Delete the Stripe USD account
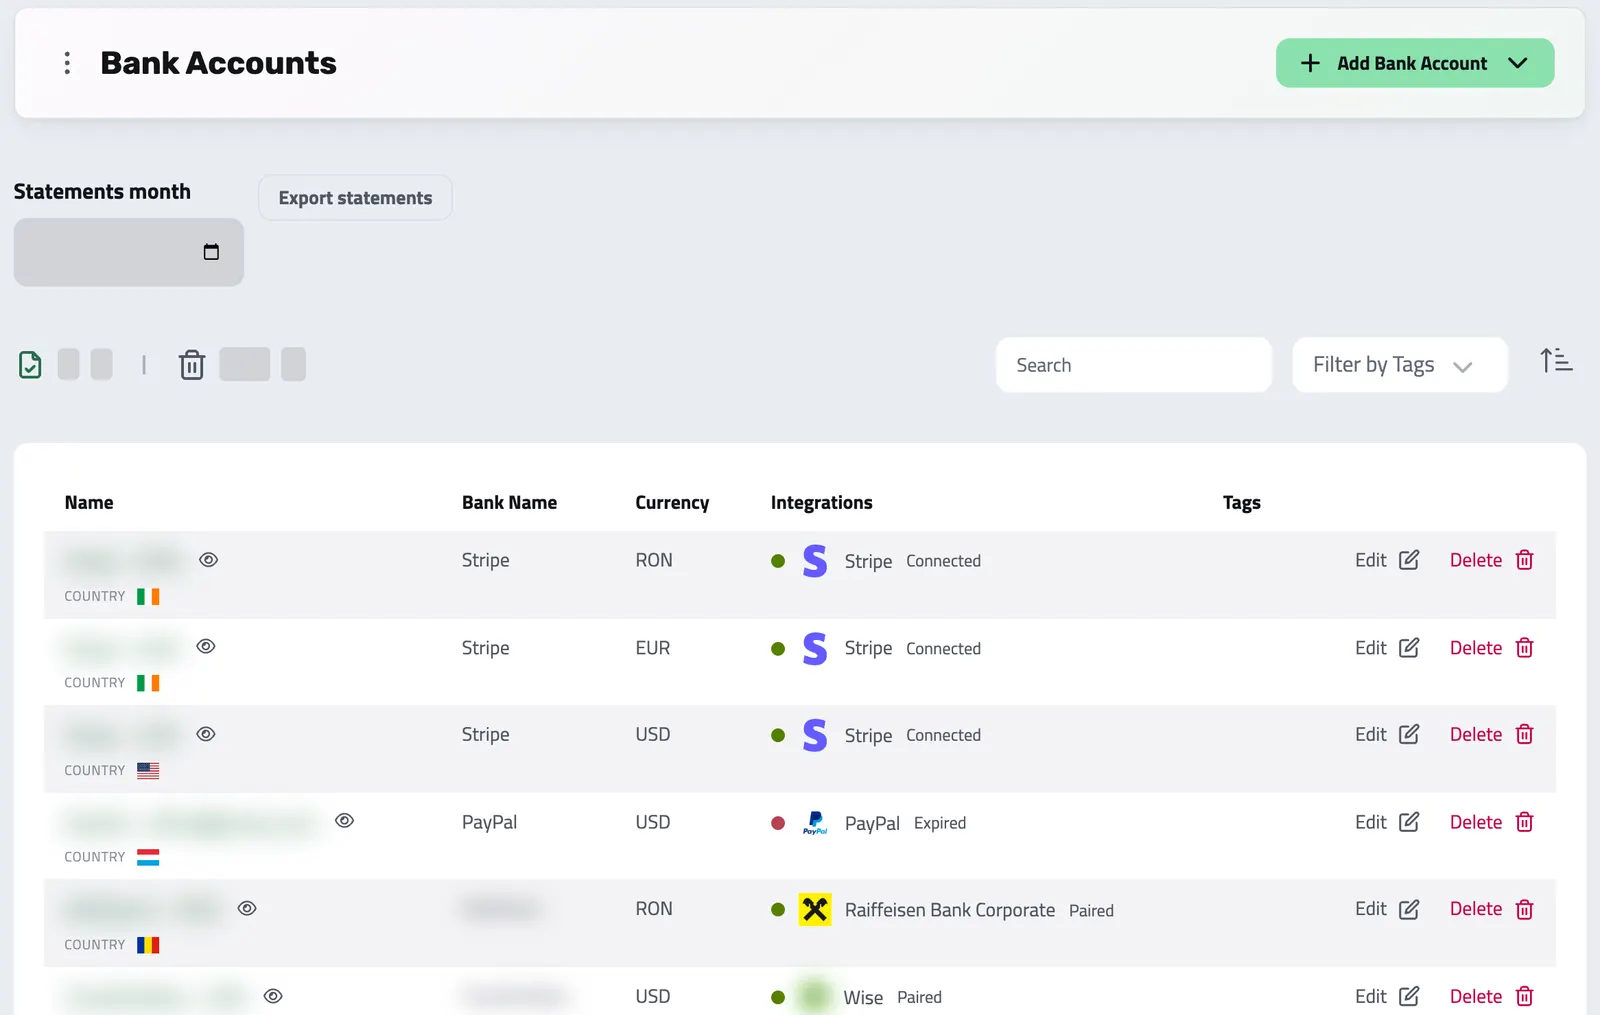This screenshot has height=1015, width=1600. (1492, 734)
